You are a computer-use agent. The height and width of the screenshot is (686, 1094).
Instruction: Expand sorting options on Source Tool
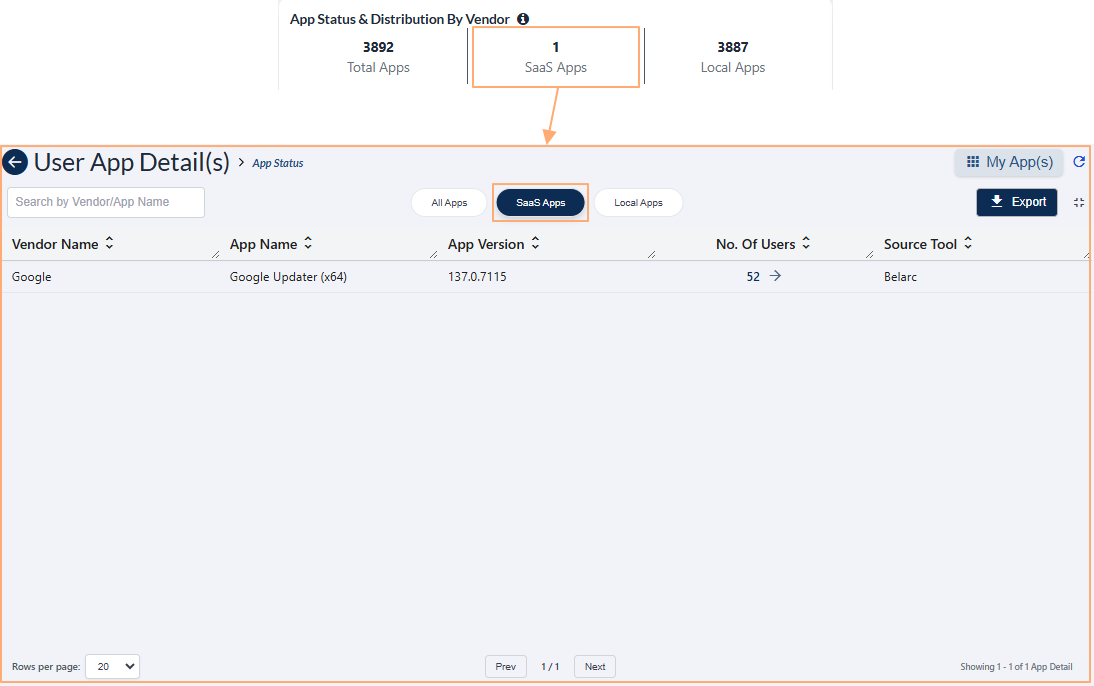point(966,244)
